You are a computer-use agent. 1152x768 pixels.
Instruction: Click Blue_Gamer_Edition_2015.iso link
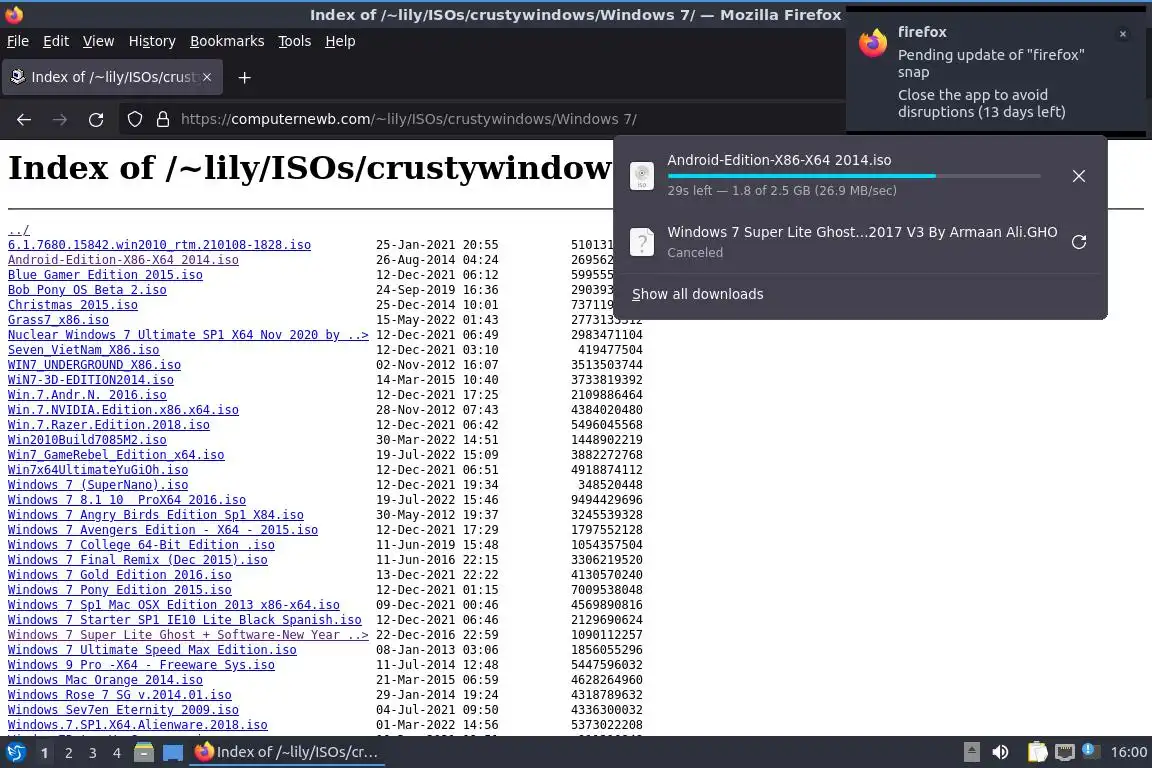(x=105, y=275)
